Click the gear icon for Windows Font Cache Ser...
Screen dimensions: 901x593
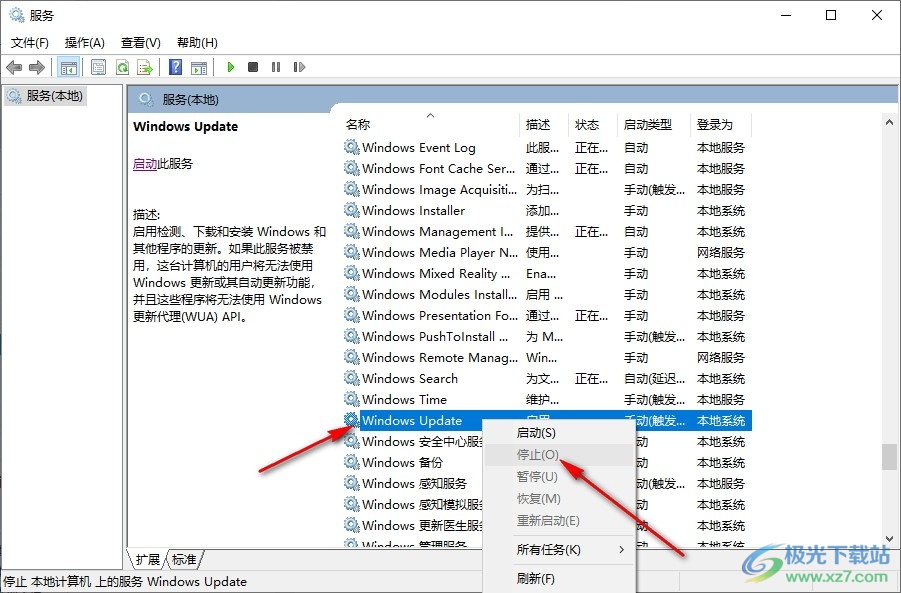[352, 168]
